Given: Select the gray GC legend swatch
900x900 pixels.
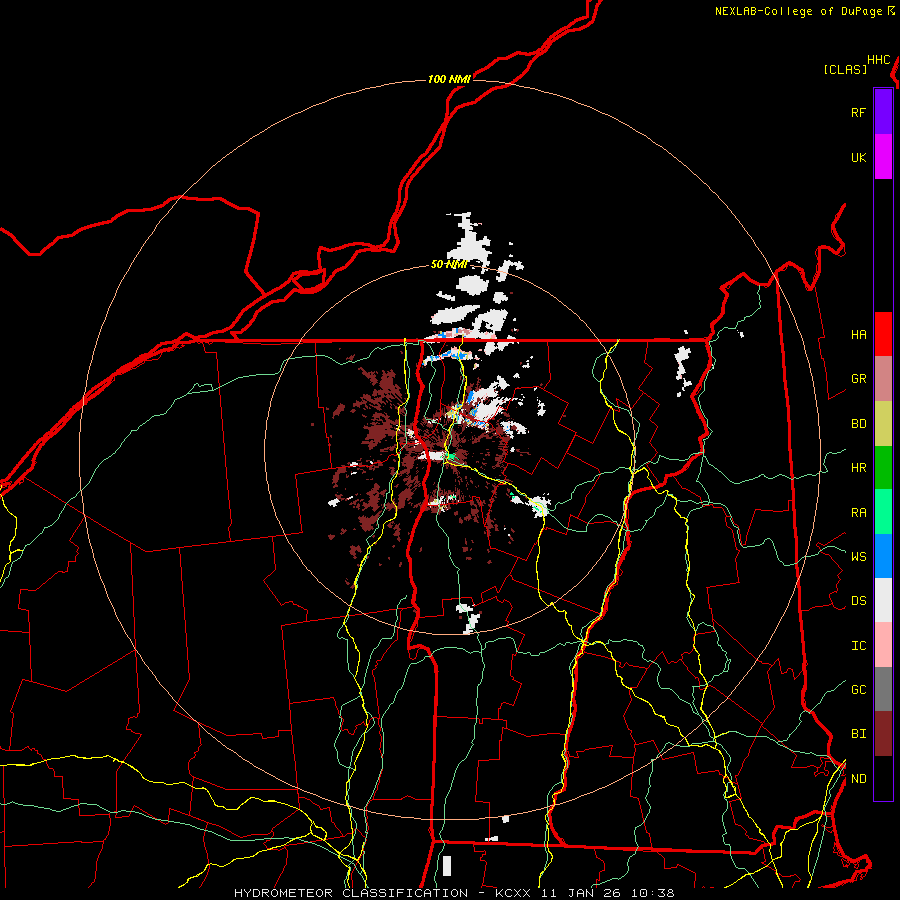Looking at the screenshot, I should 883,689.
